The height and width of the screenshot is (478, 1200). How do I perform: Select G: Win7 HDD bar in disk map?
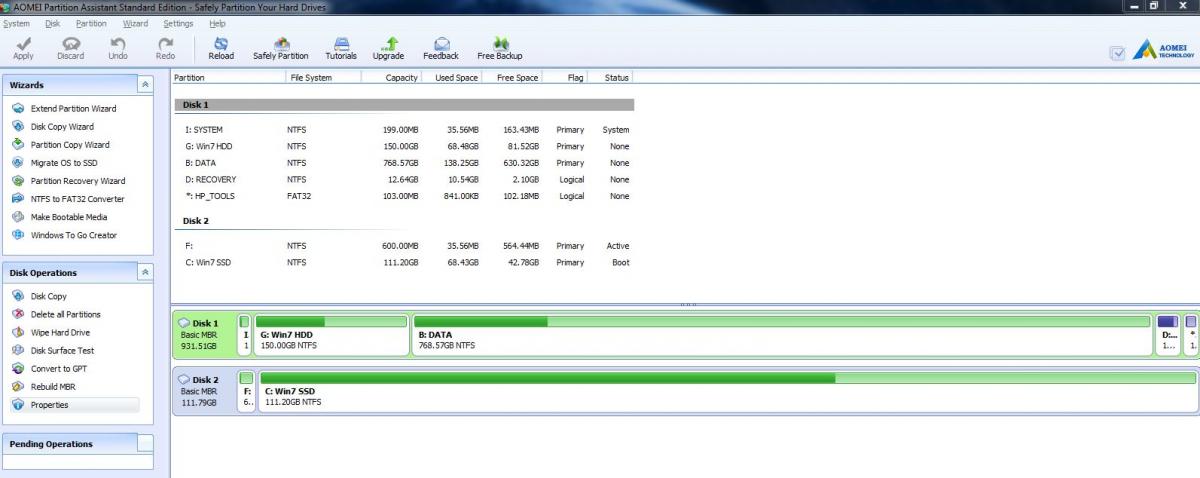click(x=332, y=334)
